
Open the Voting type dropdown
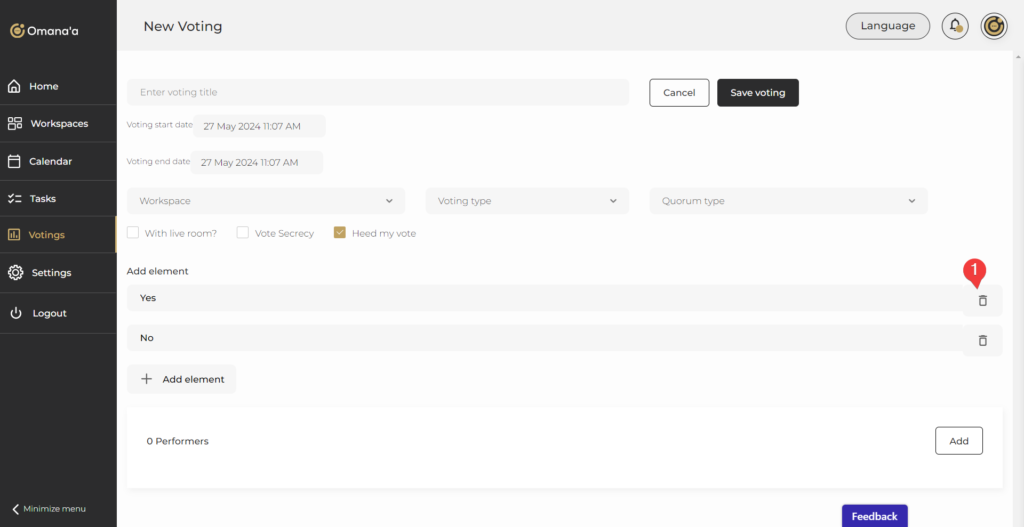point(527,201)
